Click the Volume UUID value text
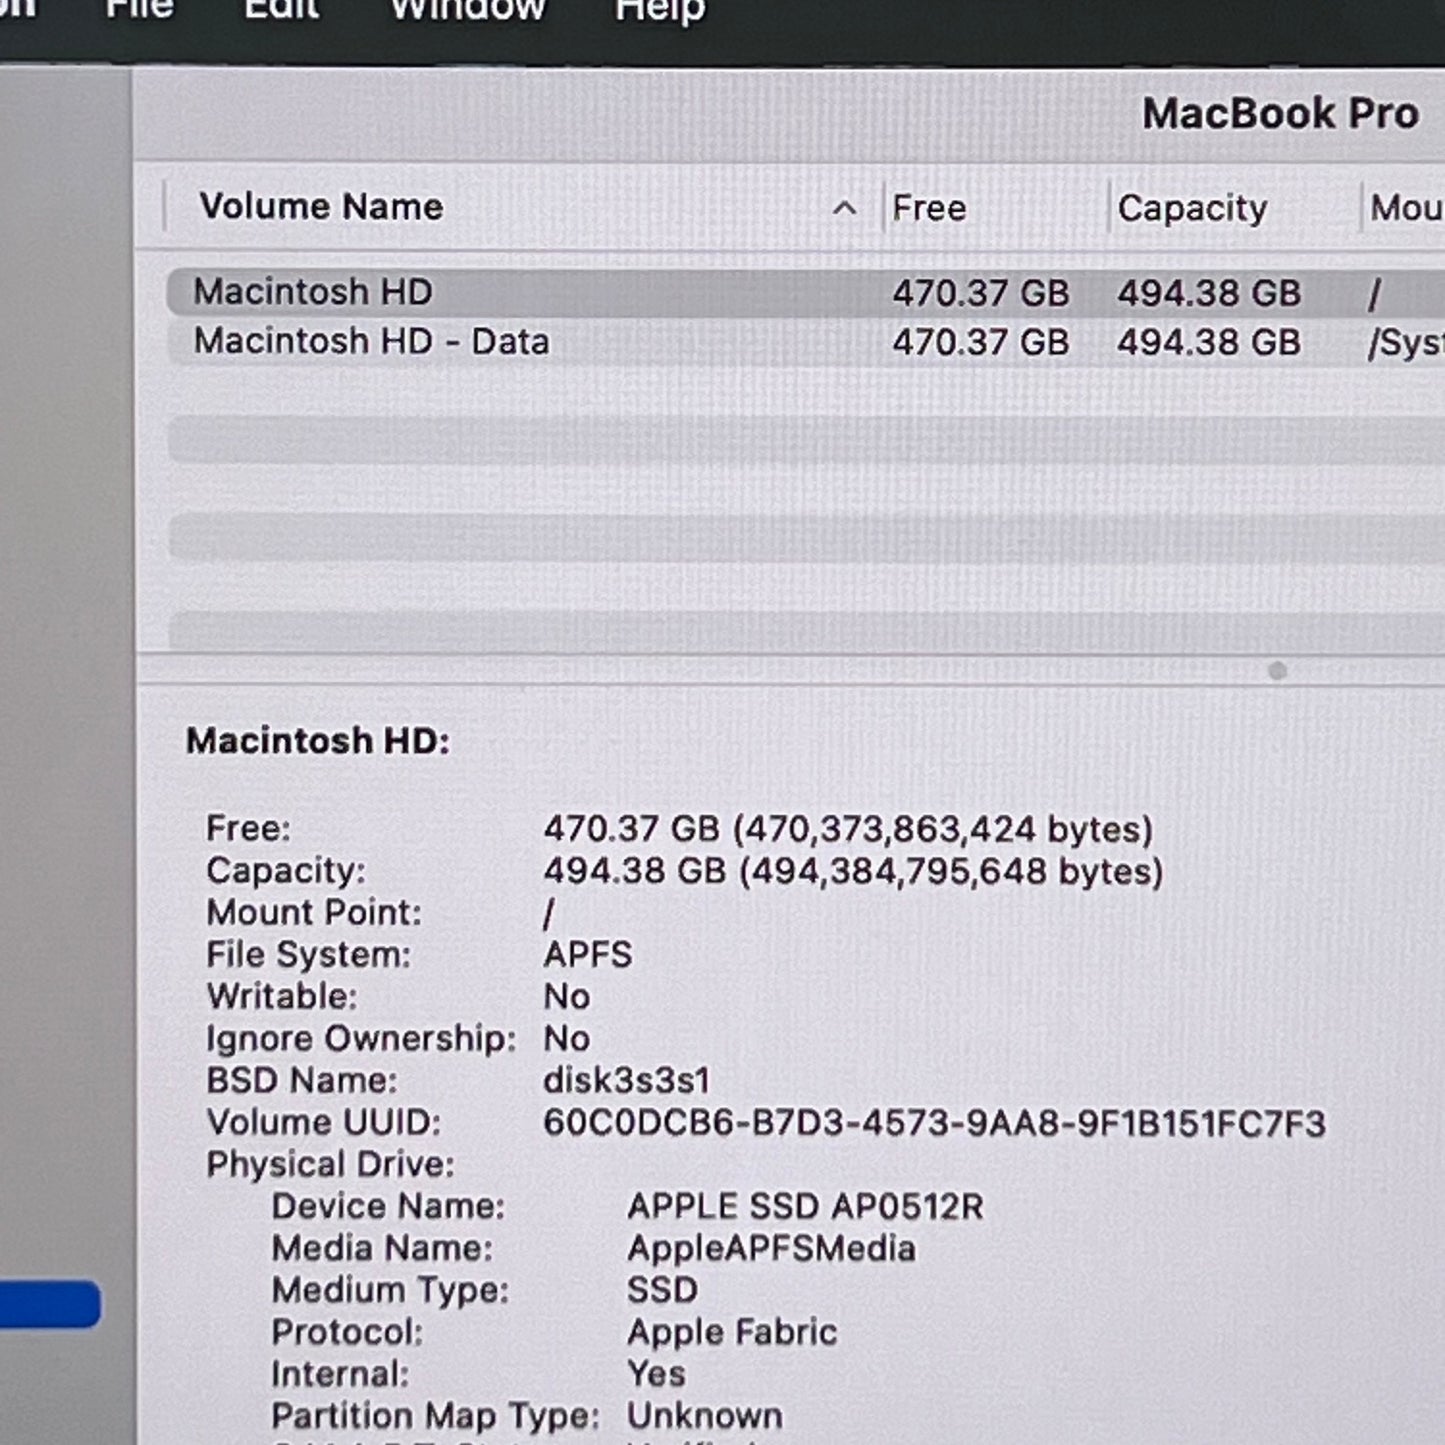This screenshot has height=1445, width=1445. pyautogui.click(x=934, y=1123)
